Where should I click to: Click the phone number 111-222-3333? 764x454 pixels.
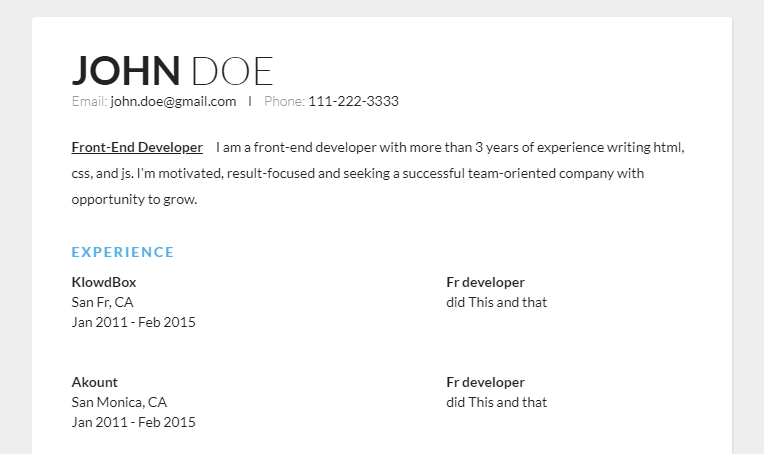353,101
